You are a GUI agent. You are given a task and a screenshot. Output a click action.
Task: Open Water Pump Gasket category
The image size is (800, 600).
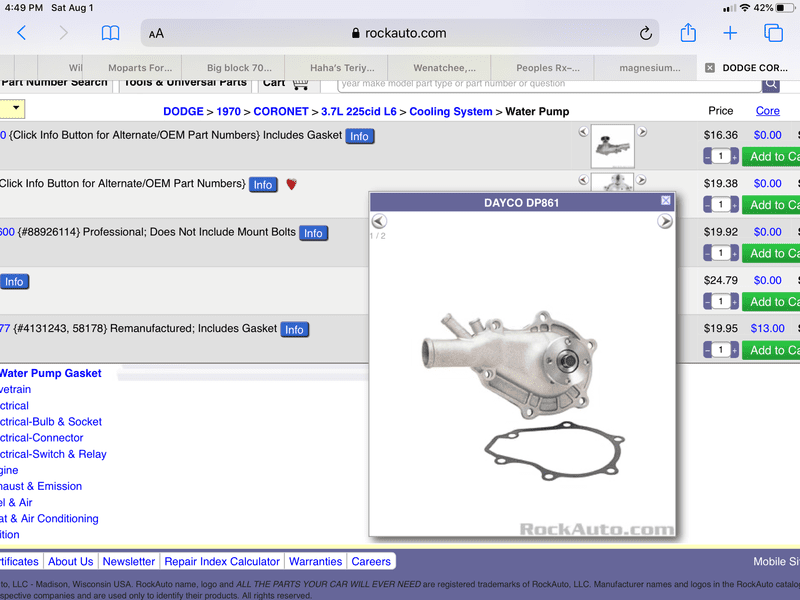tap(51, 373)
